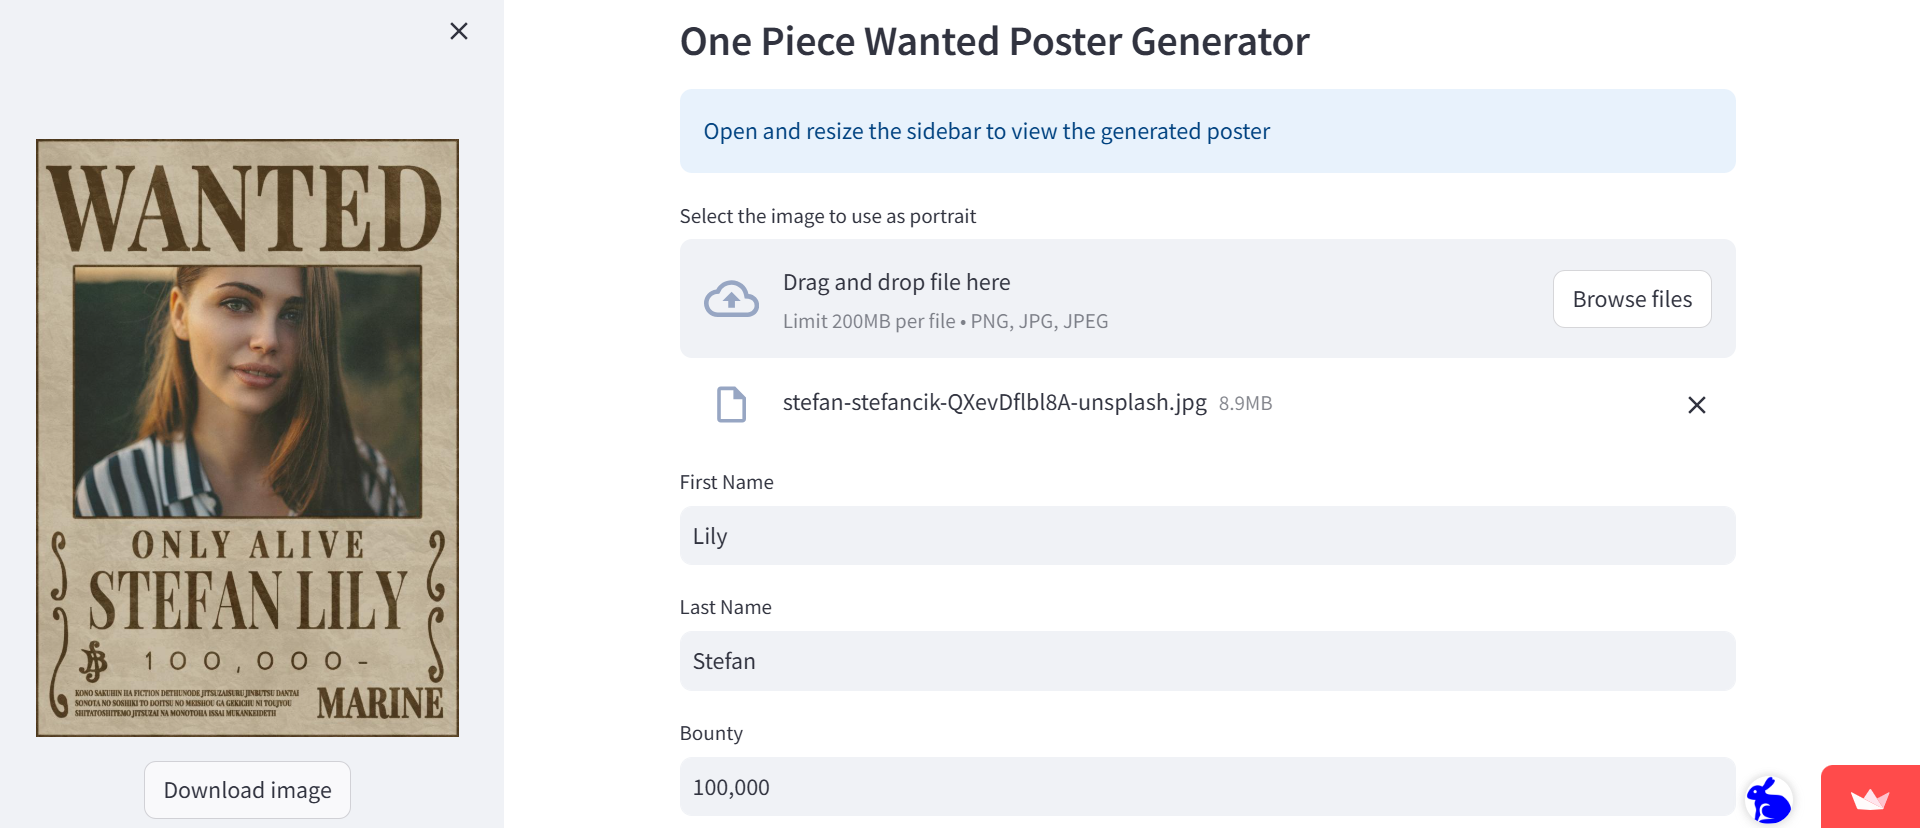Click the uploaded file document icon
The height and width of the screenshot is (828, 1920).
coord(731,404)
